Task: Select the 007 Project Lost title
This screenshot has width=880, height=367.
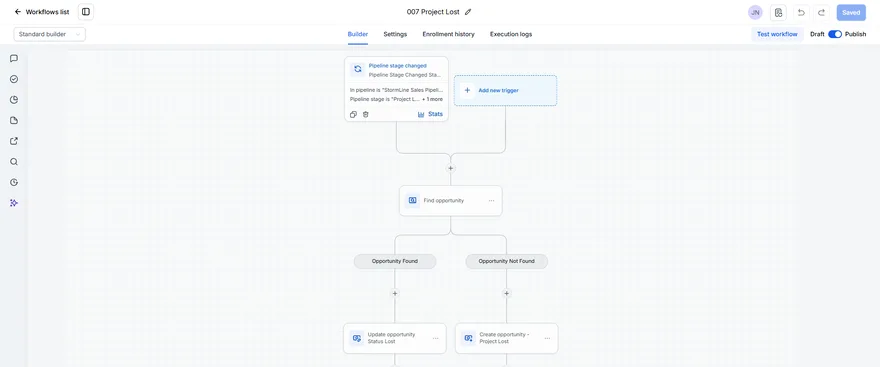Action: tap(433, 12)
